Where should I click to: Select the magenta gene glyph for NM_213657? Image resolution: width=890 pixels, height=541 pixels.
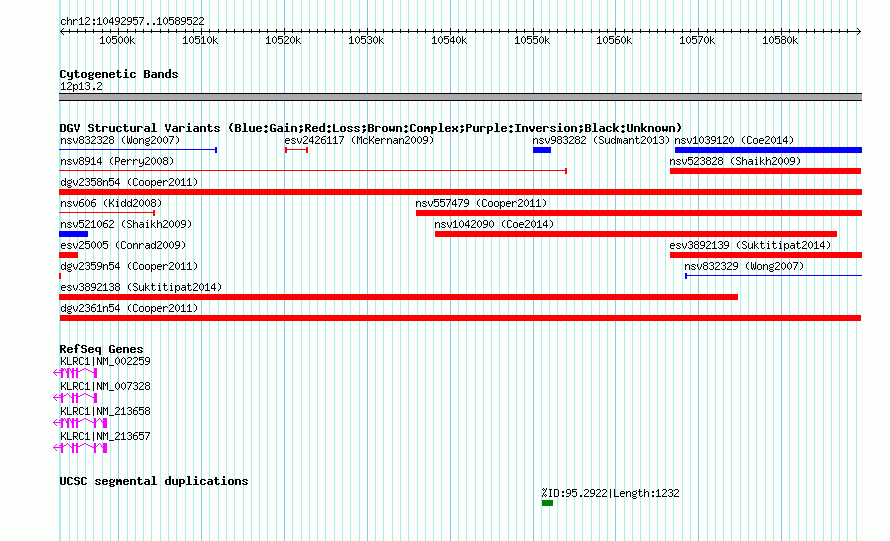click(x=80, y=448)
